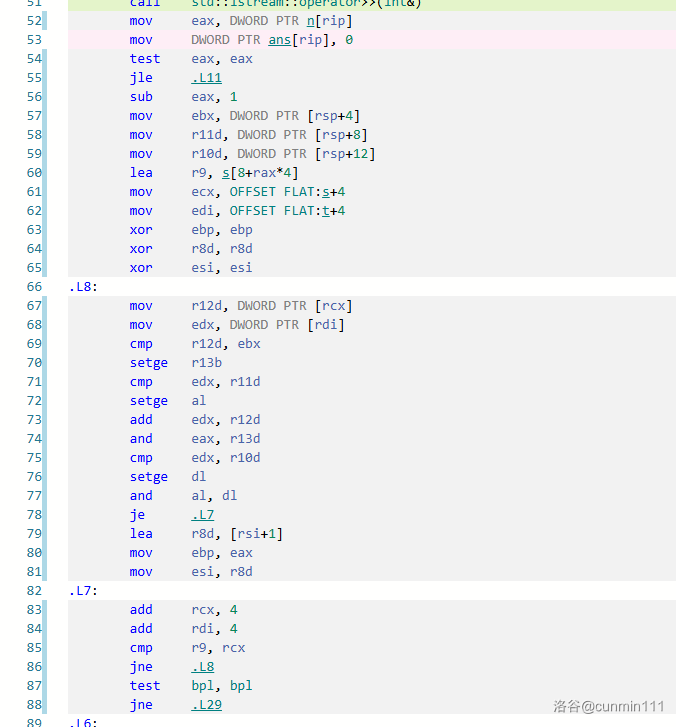Click the 'cmp r9, rcx' instruction
Image resolution: width=676 pixels, height=727 pixels.
click(187, 648)
